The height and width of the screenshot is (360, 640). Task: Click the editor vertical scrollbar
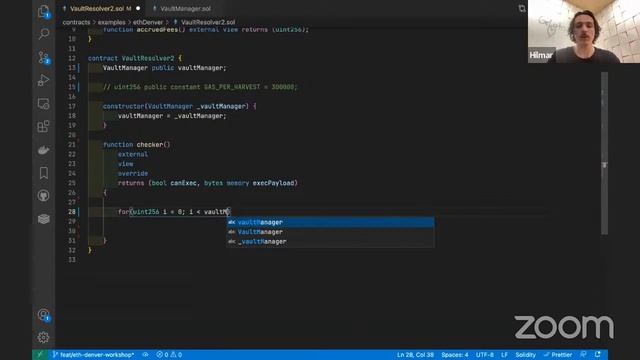[604, 153]
